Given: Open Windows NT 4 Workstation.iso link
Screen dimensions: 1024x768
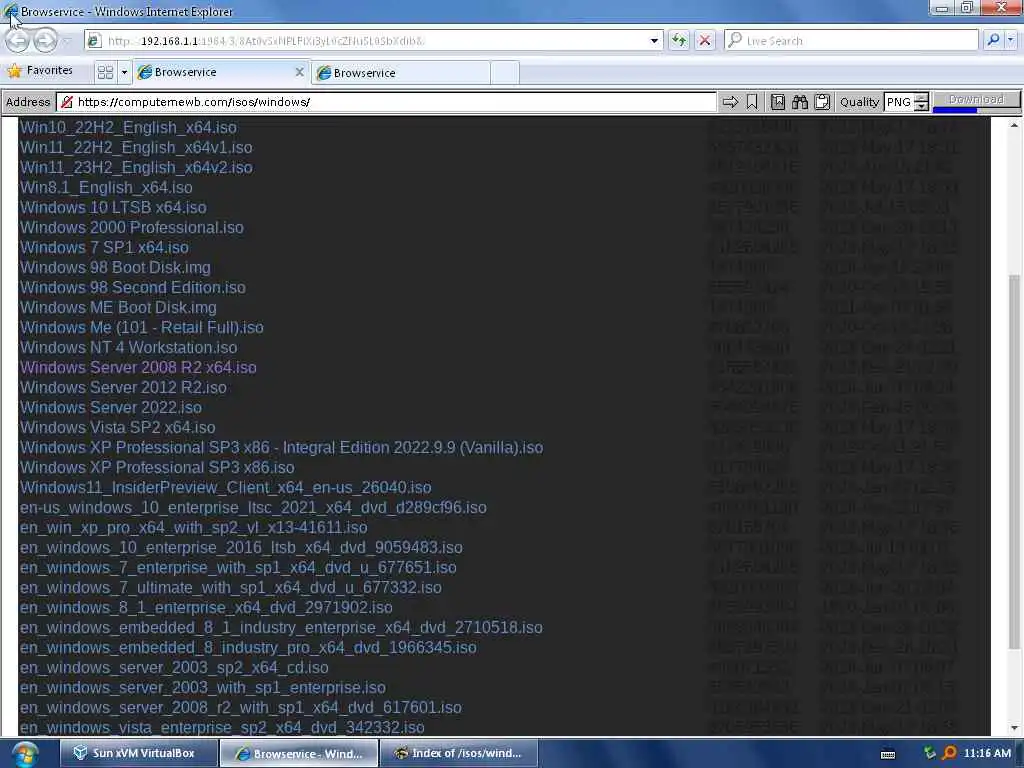Looking at the screenshot, I should 129,347.
